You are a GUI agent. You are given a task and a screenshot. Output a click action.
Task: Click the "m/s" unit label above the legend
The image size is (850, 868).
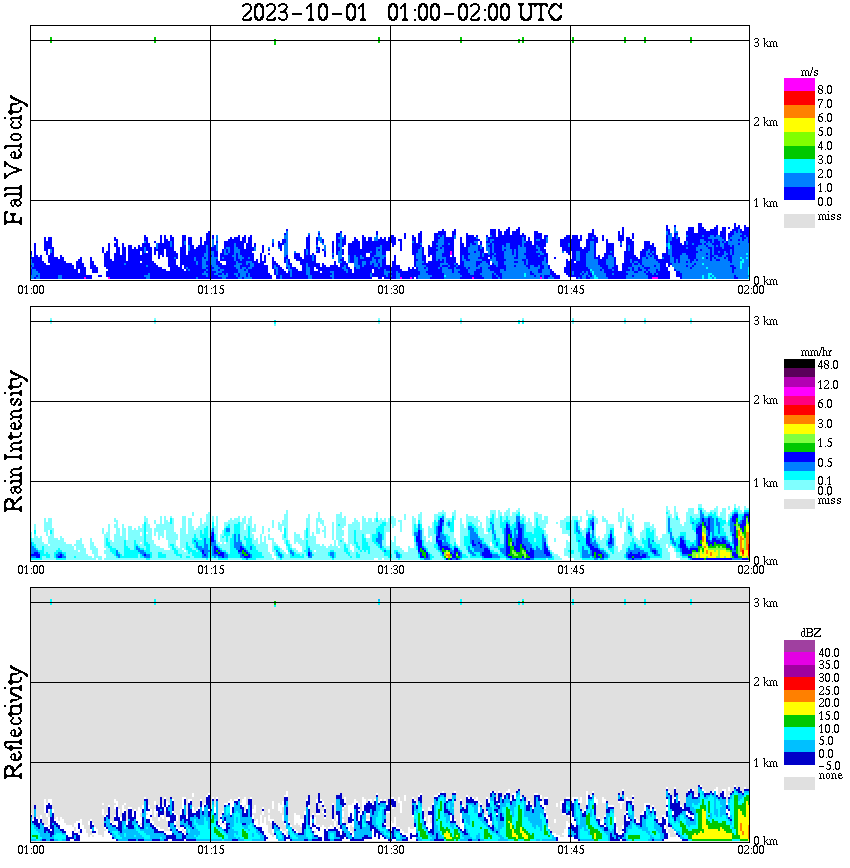click(x=809, y=72)
